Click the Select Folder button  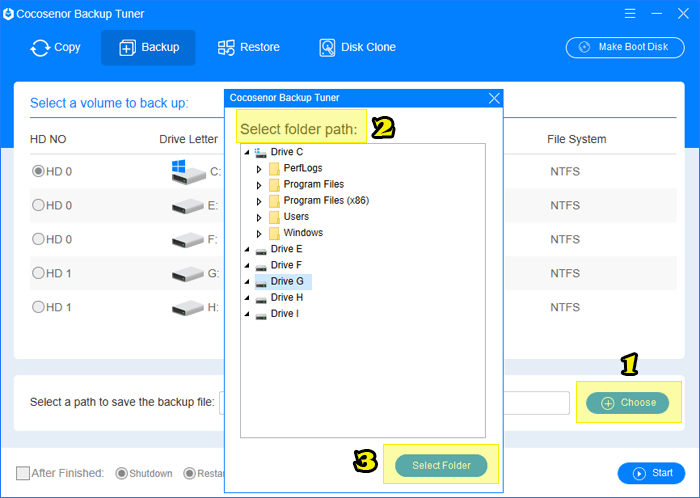[441, 465]
